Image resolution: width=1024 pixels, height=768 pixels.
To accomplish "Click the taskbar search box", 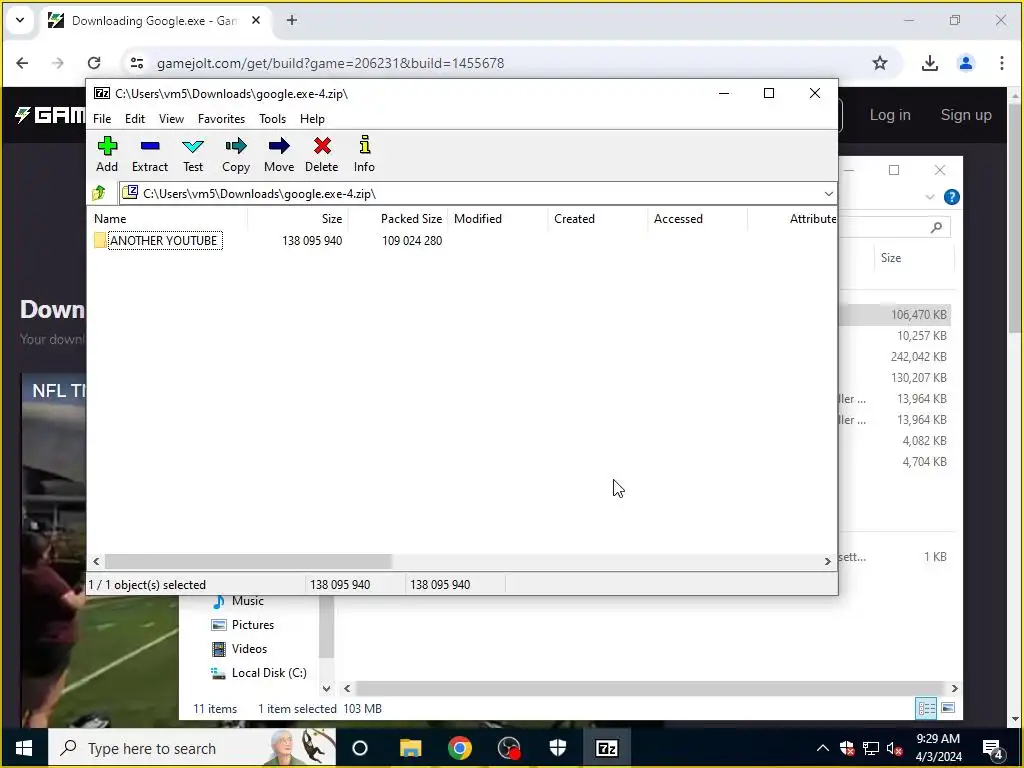I will pyautogui.click(x=192, y=748).
